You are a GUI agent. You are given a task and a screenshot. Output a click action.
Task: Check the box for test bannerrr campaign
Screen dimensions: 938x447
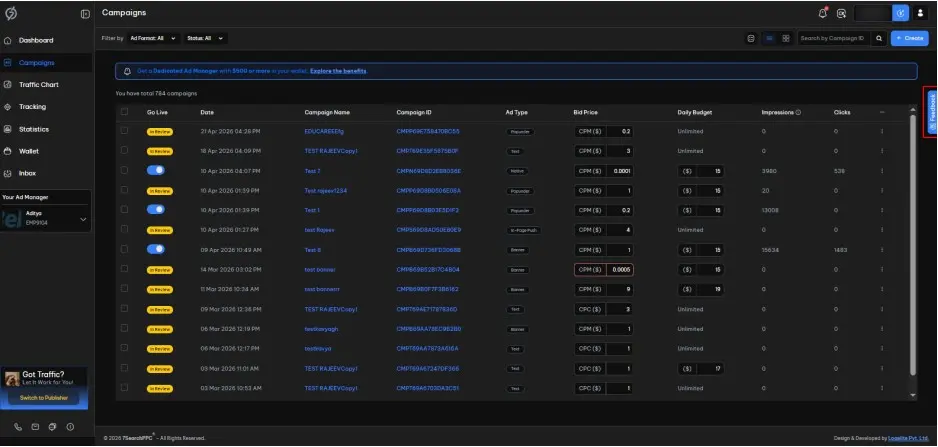[124, 288]
